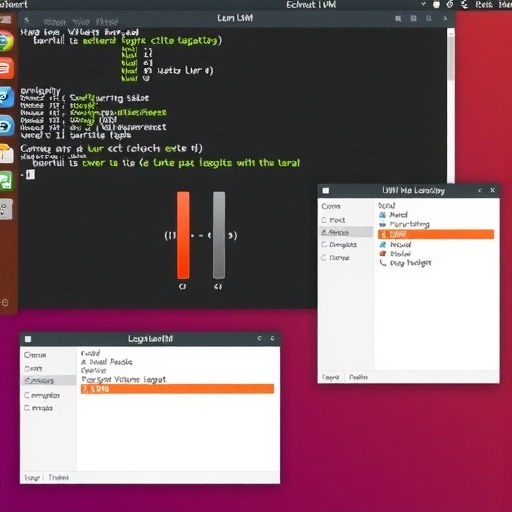Viewport: 512px width, 512px height.
Task: Click the blue icon beside 'Aetel'
Action: click(x=382, y=215)
